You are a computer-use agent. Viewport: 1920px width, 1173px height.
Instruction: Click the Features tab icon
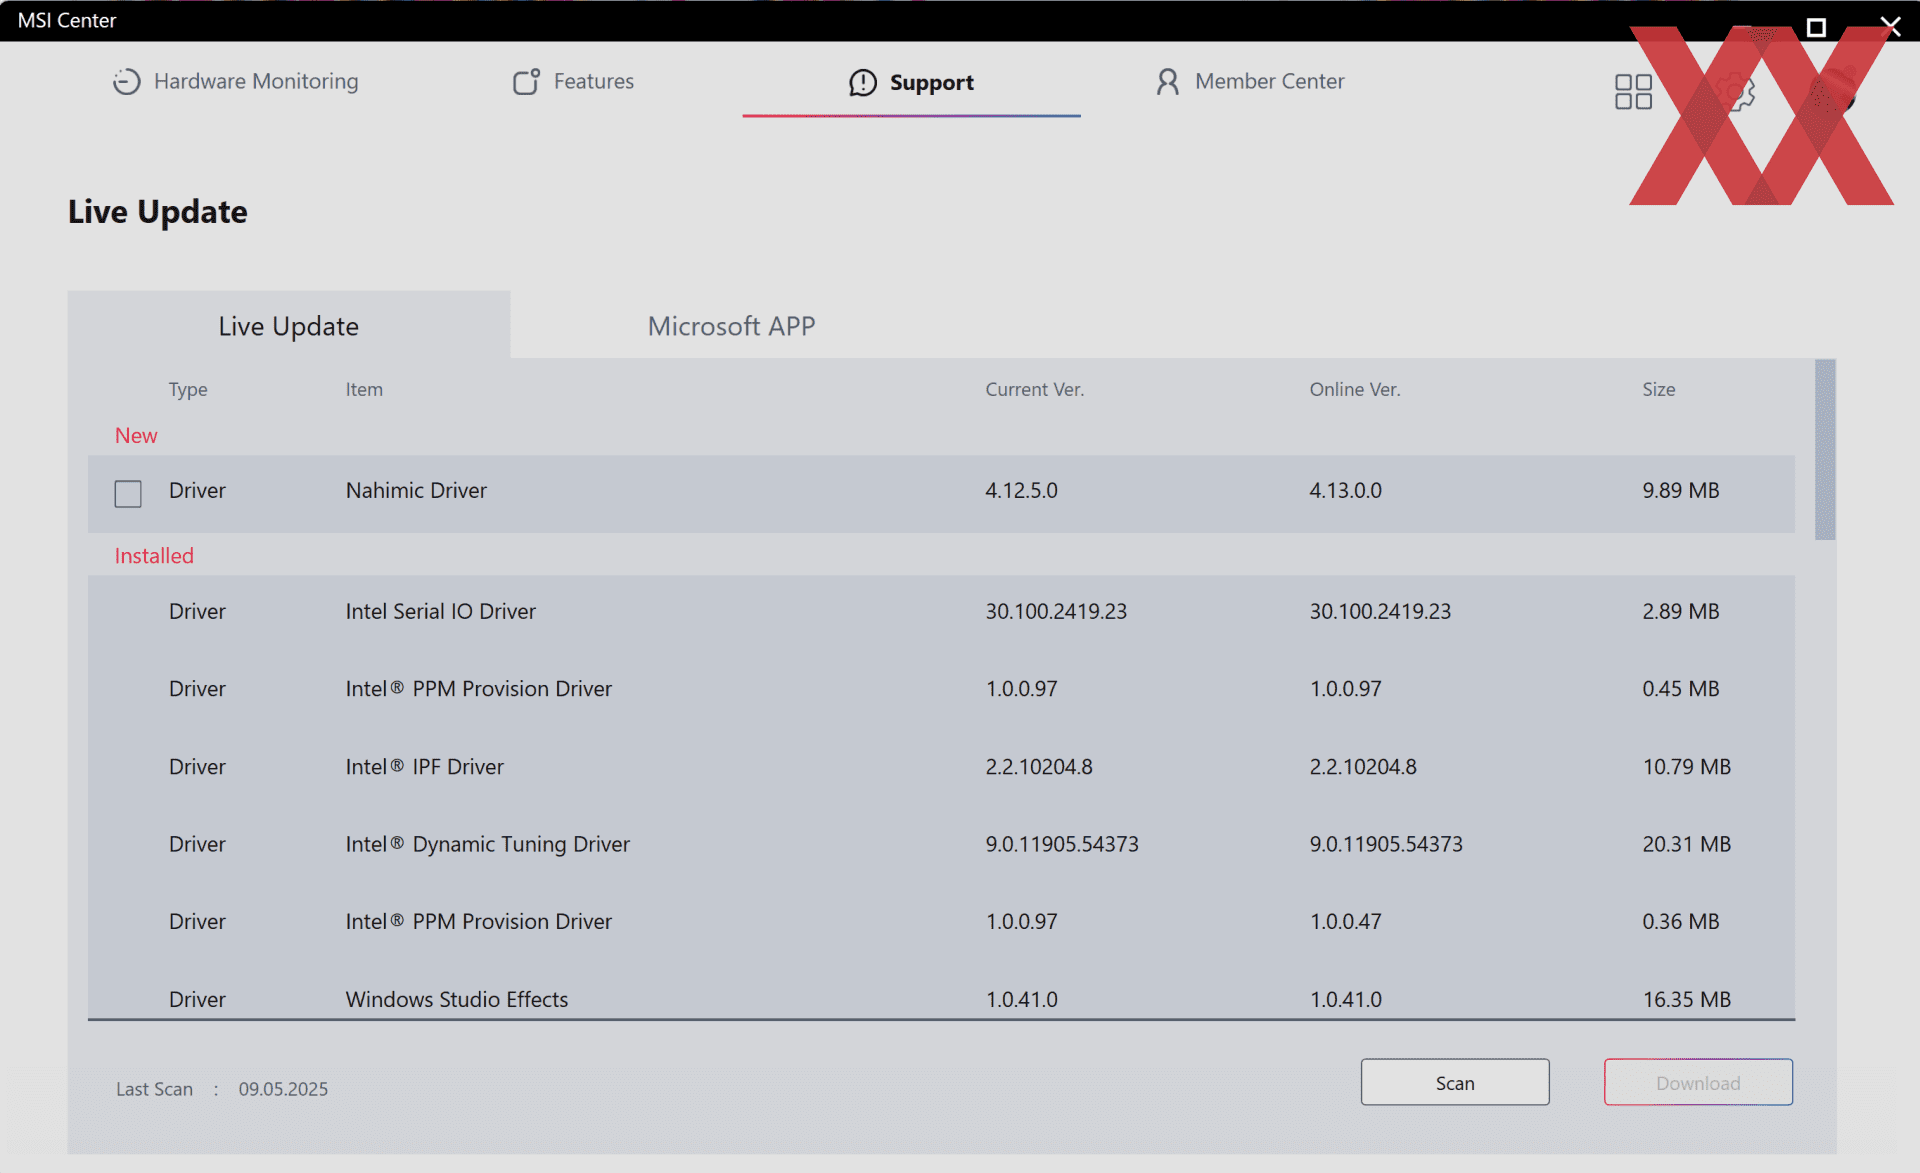(x=526, y=82)
